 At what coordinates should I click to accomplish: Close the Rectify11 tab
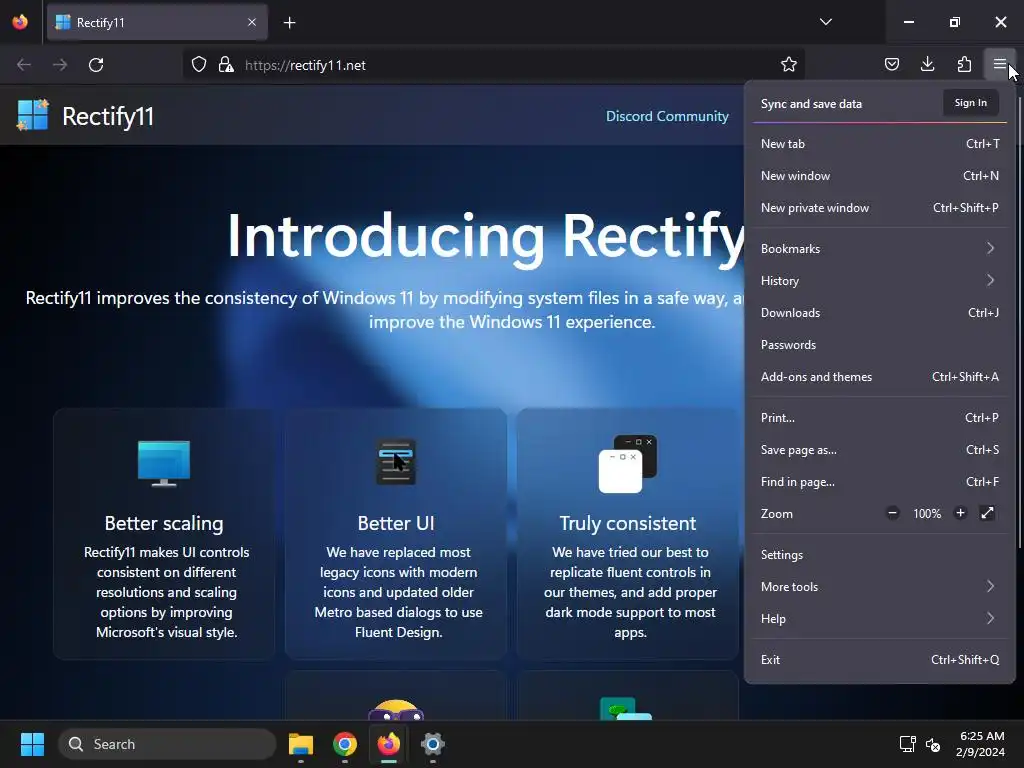(252, 22)
